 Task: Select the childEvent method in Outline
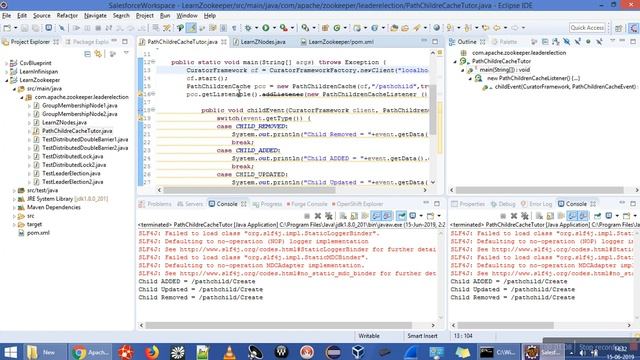click(x=565, y=87)
